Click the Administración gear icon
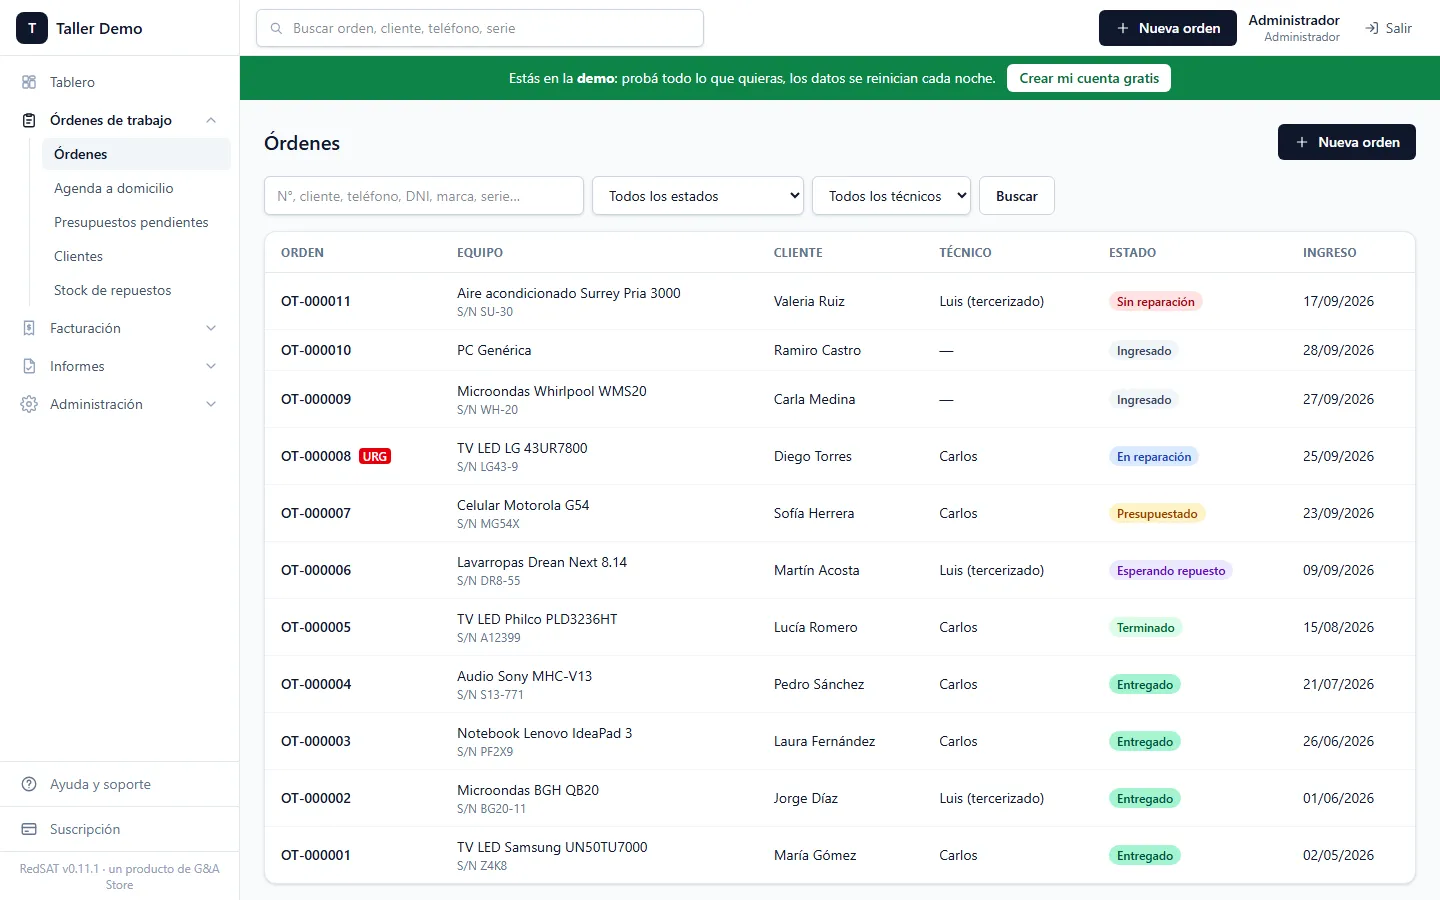Screen dimensions: 1440x900 [29, 404]
